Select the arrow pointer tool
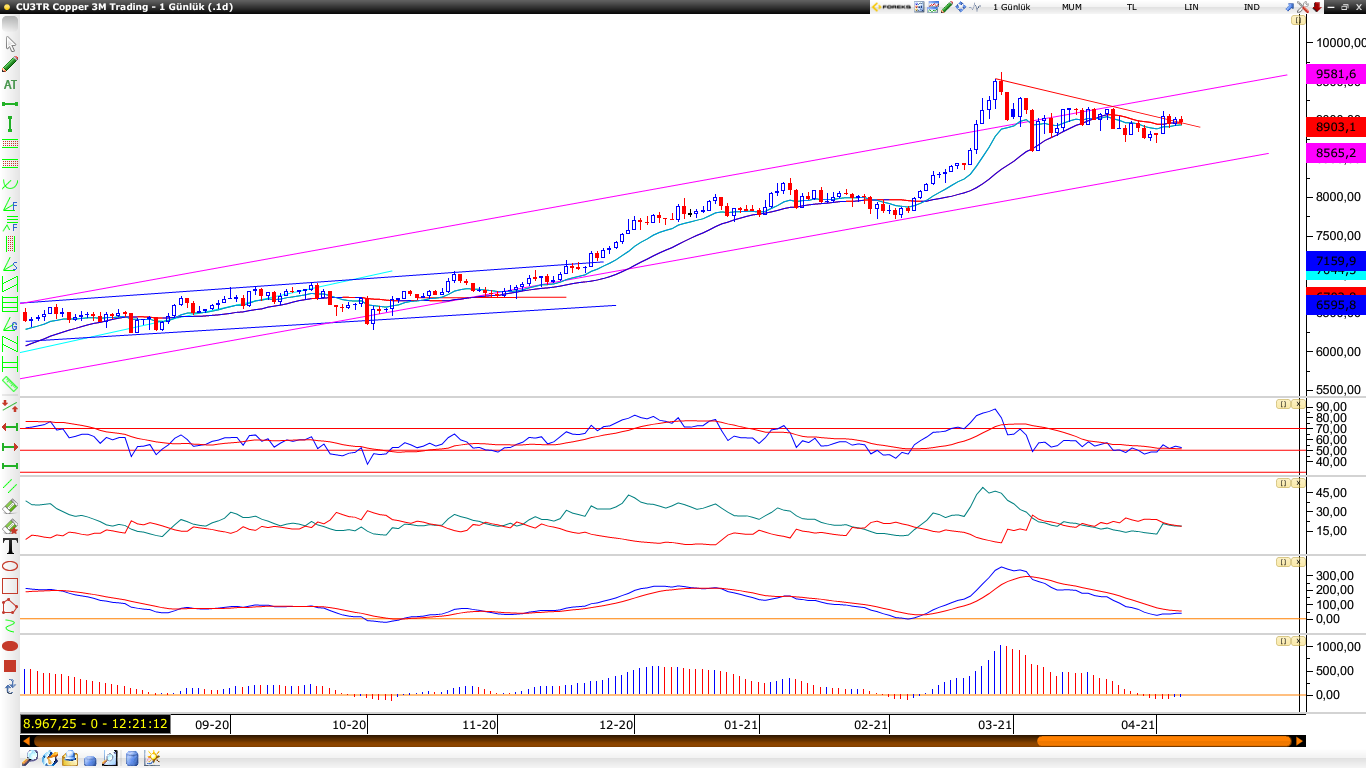The height and width of the screenshot is (768, 1366). point(11,44)
